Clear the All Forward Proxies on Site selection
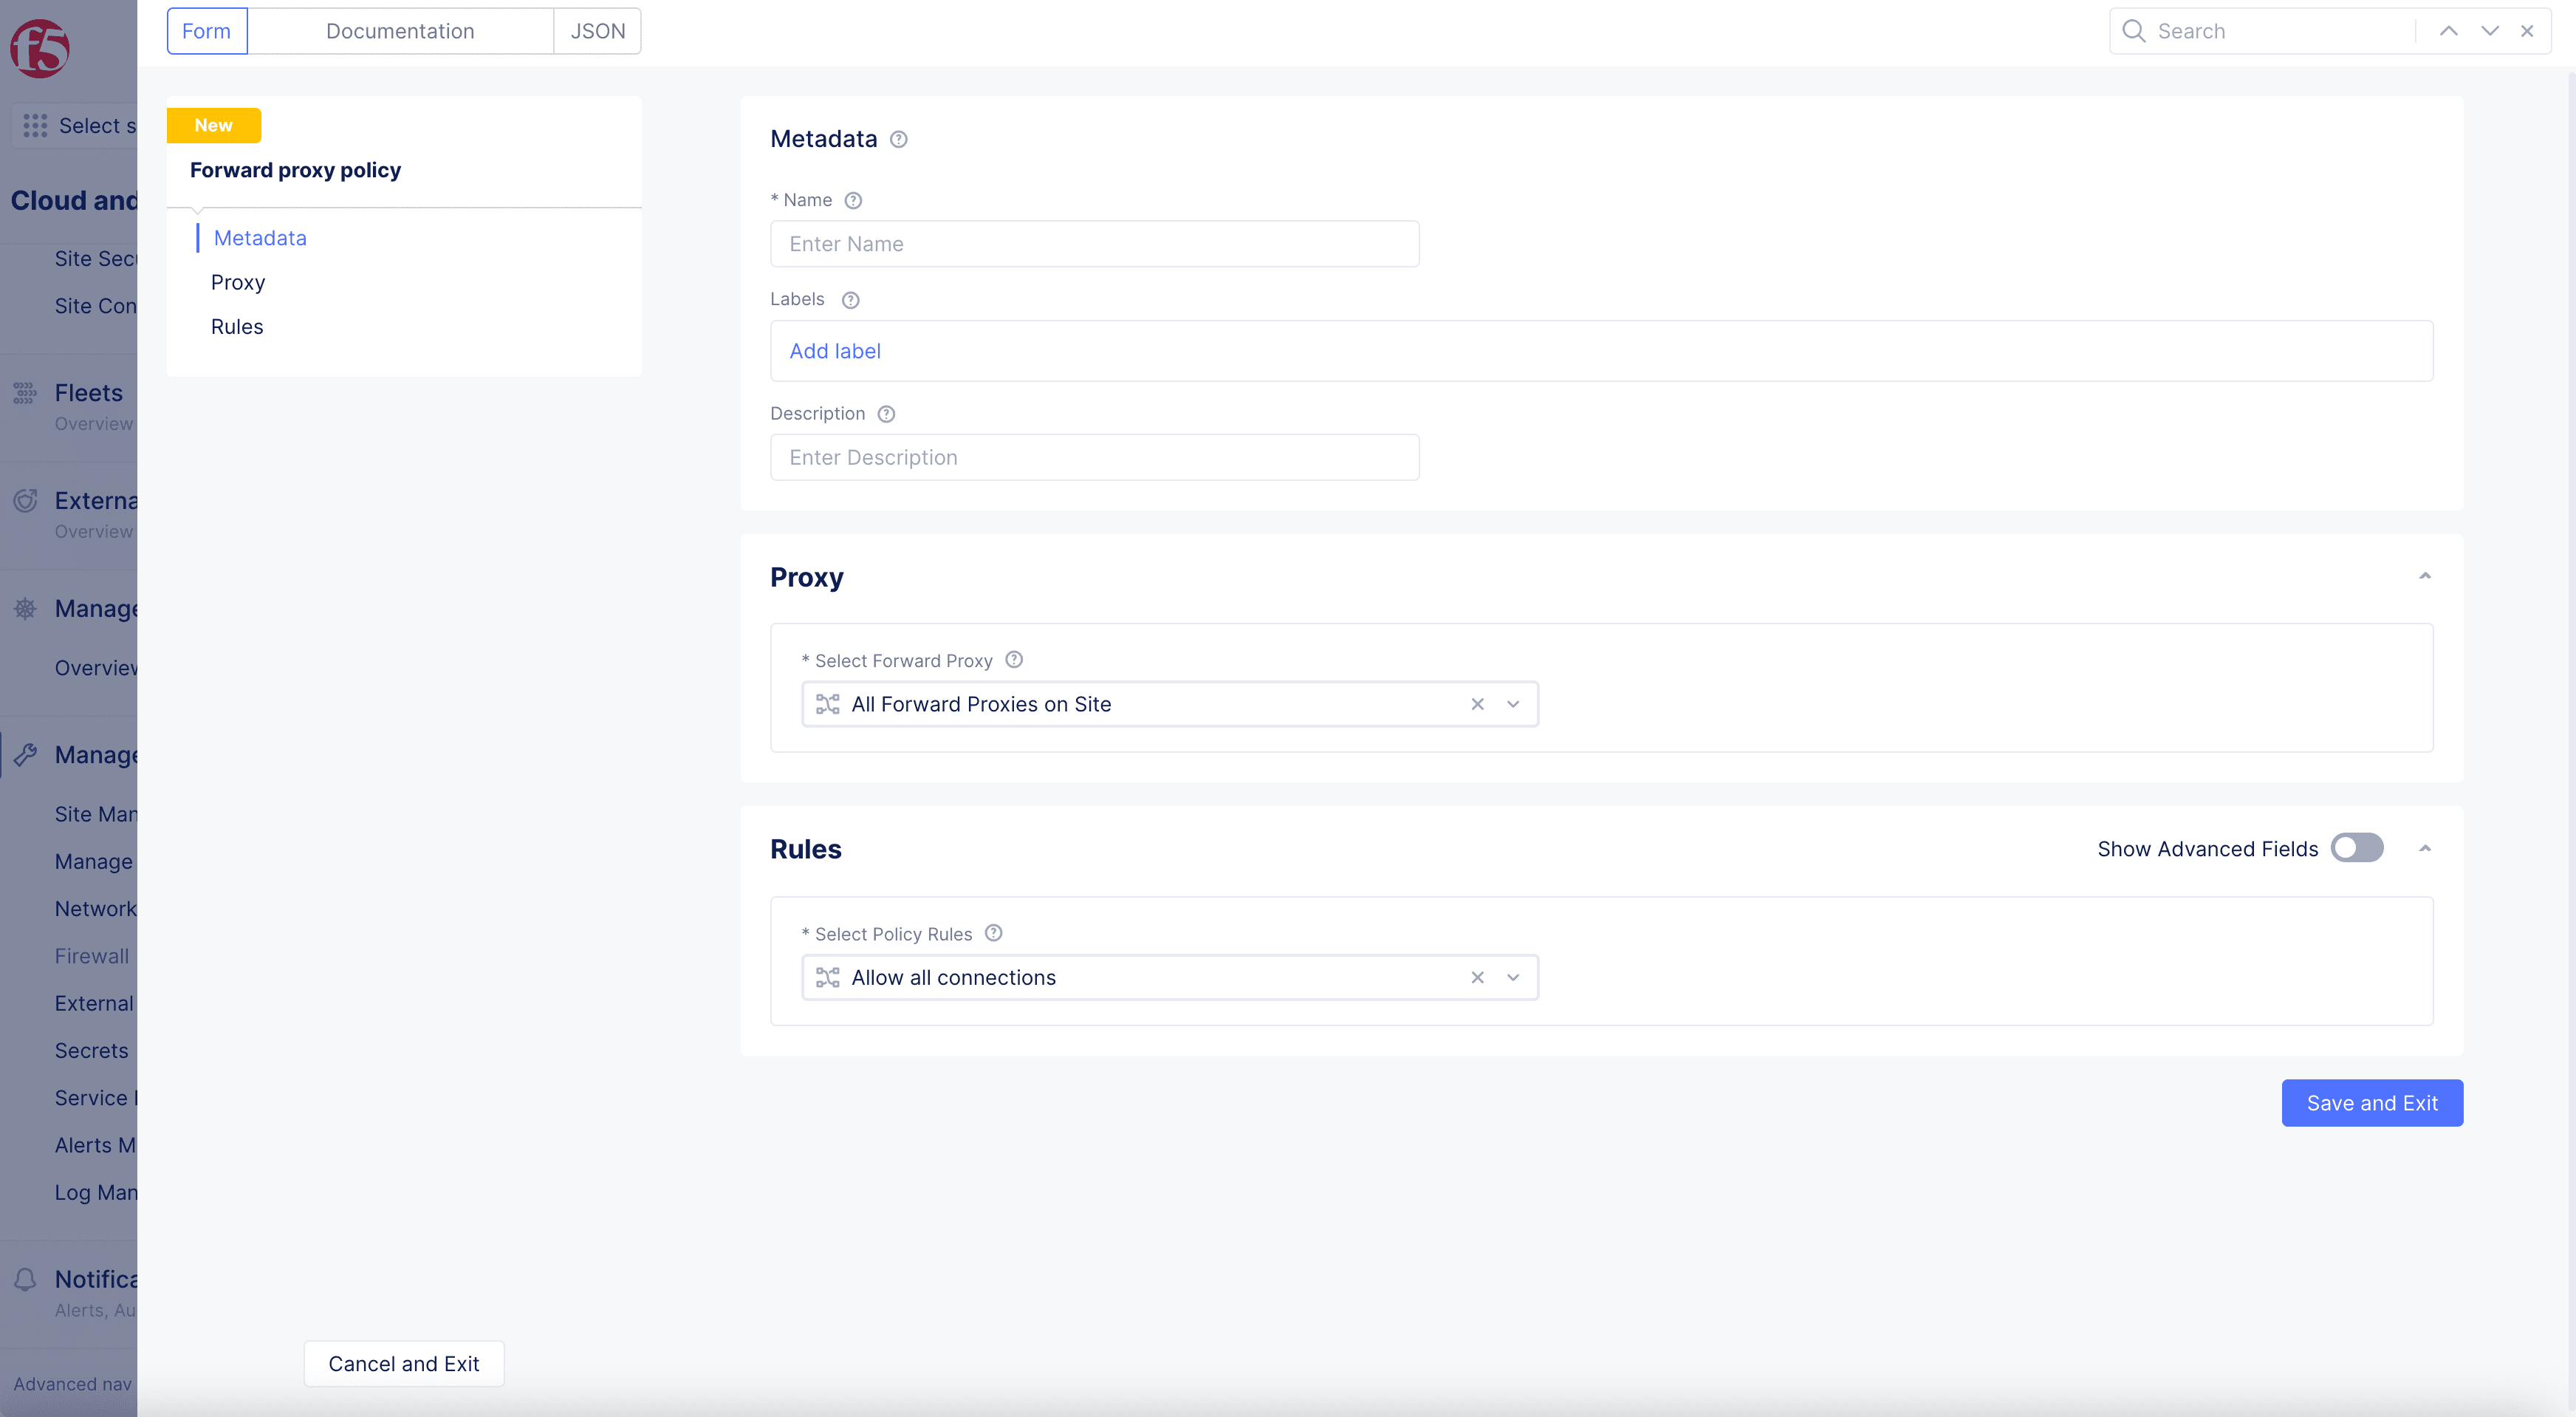 [x=1477, y=703]
